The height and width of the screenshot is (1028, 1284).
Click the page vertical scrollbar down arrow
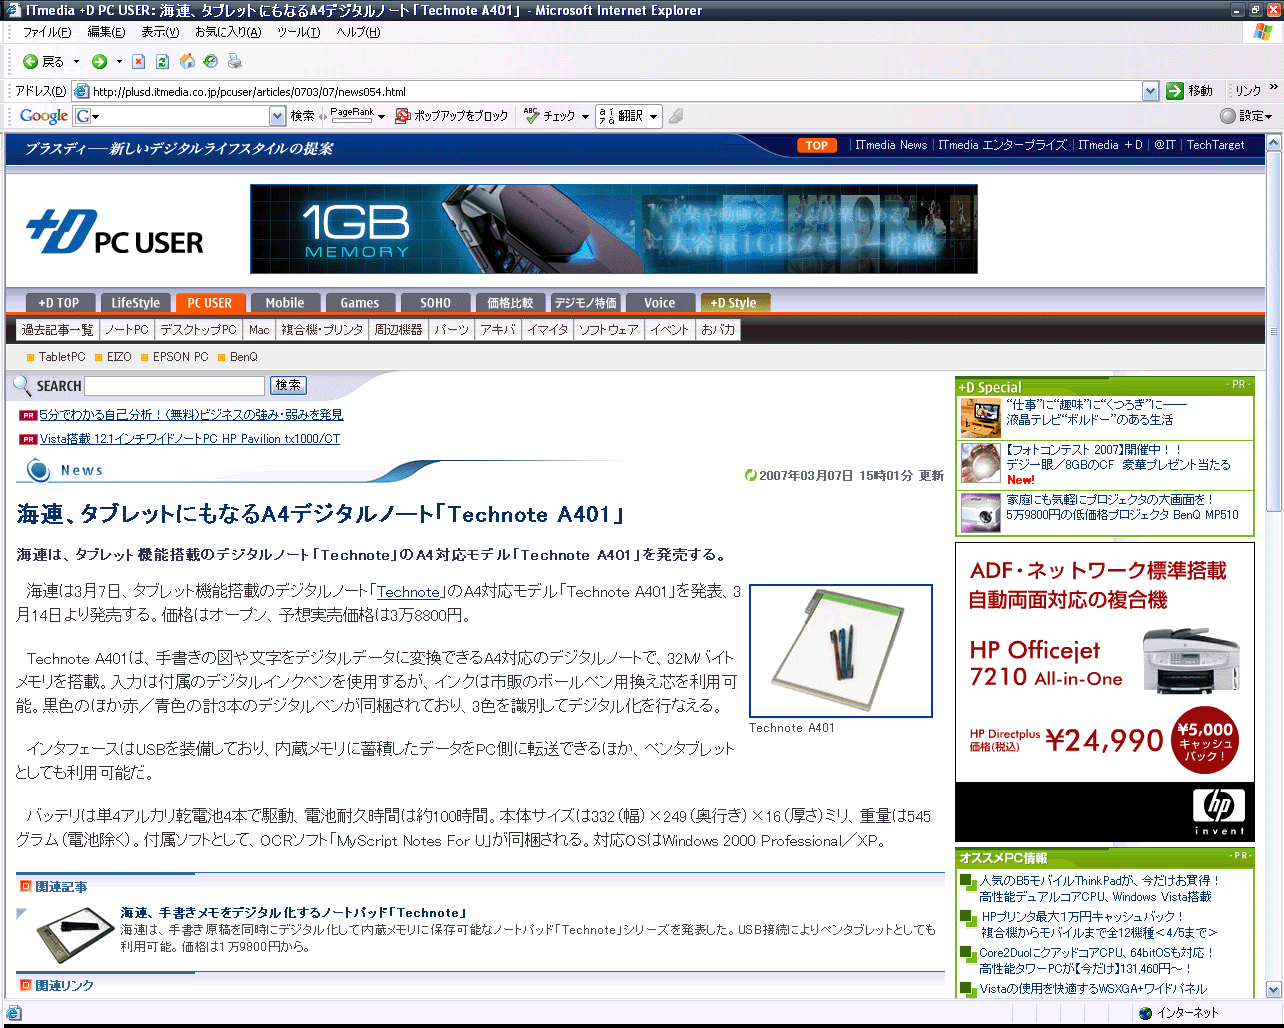pyautogui.click(x=1274, y=989)
